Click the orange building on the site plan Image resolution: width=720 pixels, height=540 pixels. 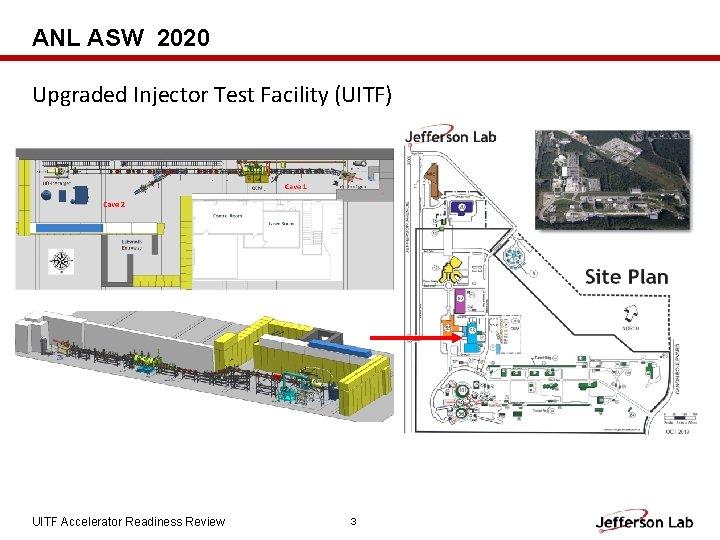(449, 326)
